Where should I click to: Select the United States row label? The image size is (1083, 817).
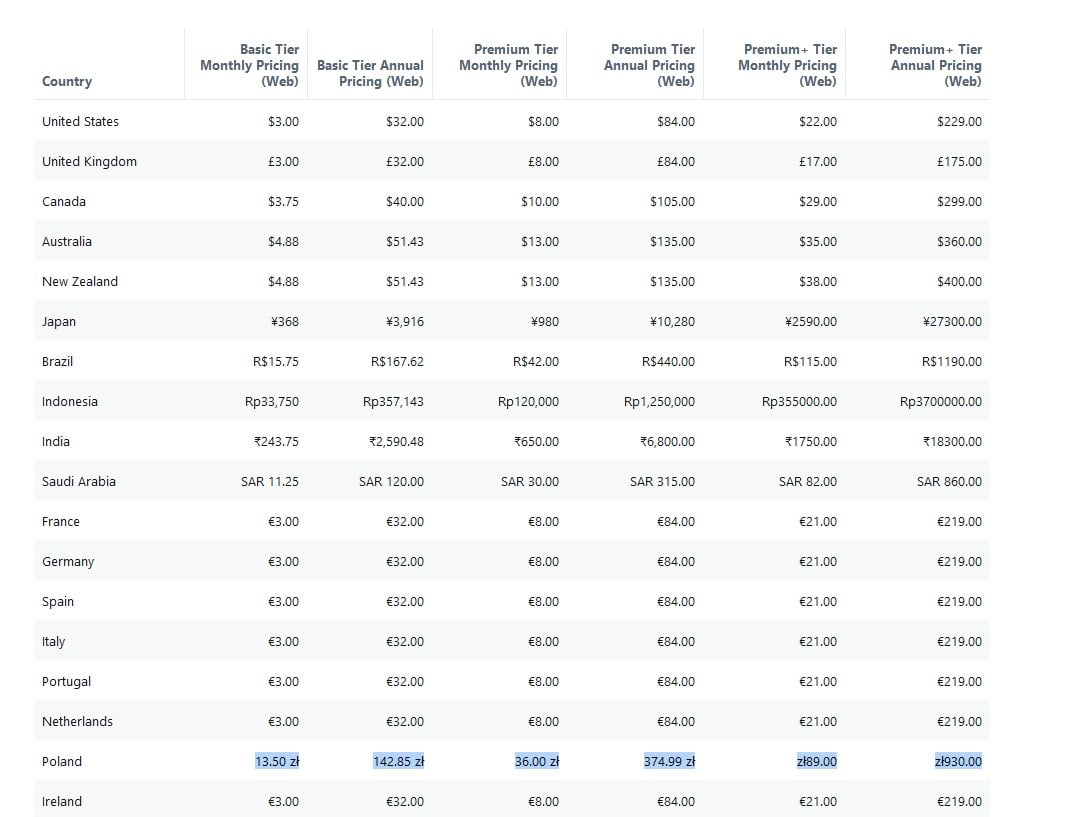(80, 121)
